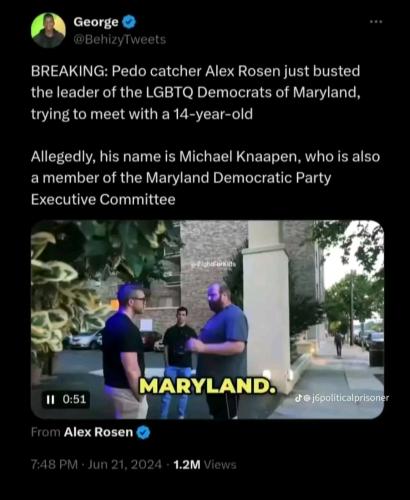Click the blue verified badge beside George
410x500 pixels.
[x=129, y=22]
